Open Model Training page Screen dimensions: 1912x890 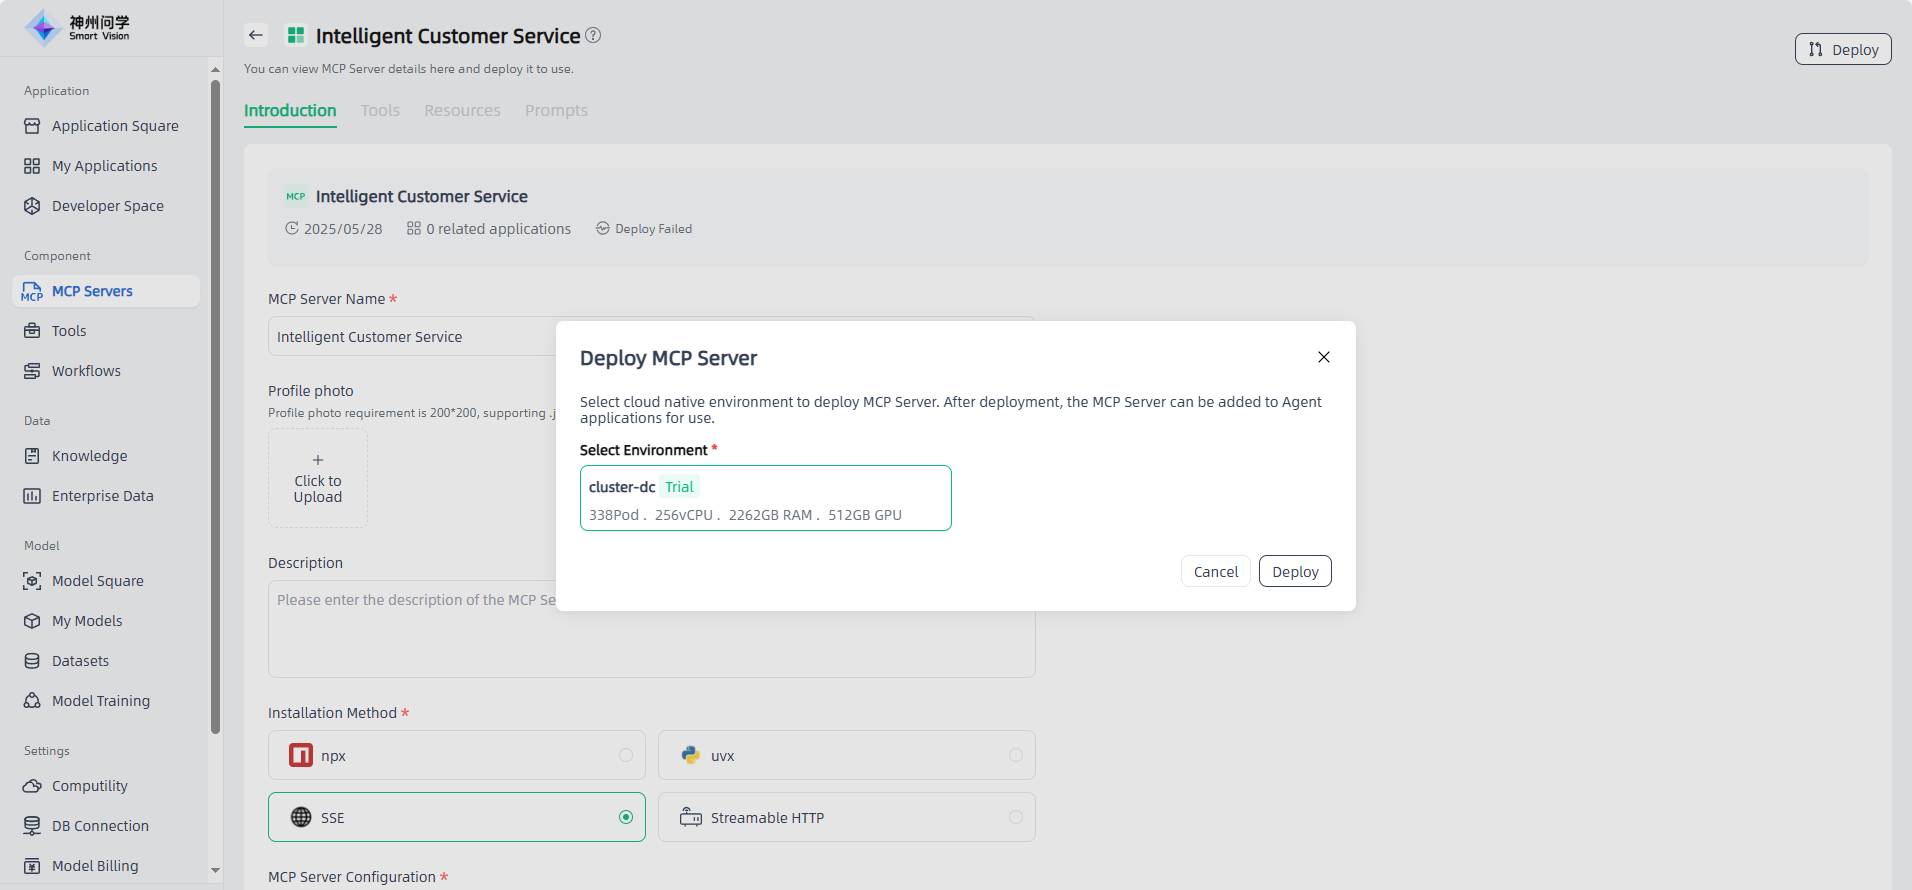pyautogui.click(x=100, y=701)
